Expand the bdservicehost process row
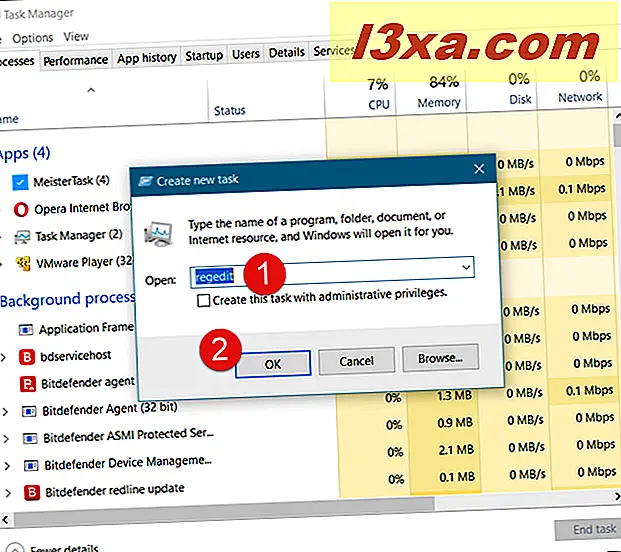Screen dimensions: 621x552 point(4,358)
